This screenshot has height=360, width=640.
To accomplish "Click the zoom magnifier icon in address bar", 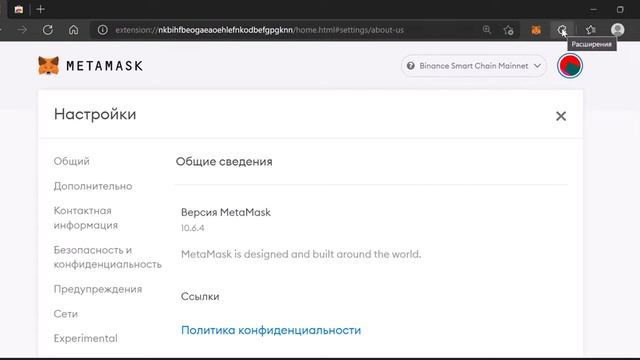I will tap(487, 29).
